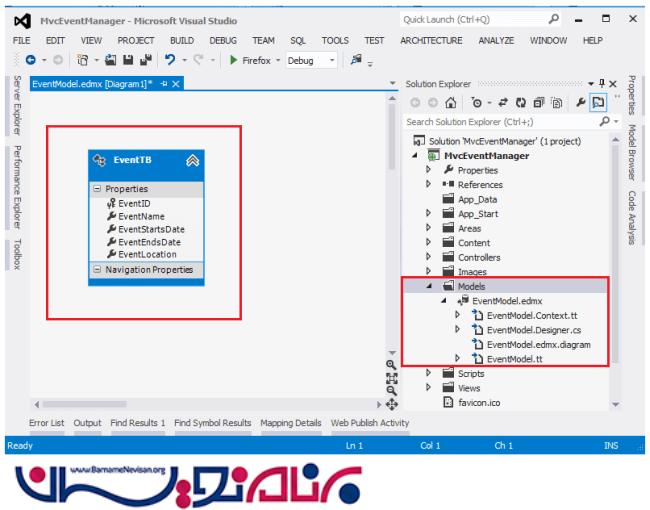Expand EventModel.Designer.cs node
650x510 pixels.
(x=458, y=329)
